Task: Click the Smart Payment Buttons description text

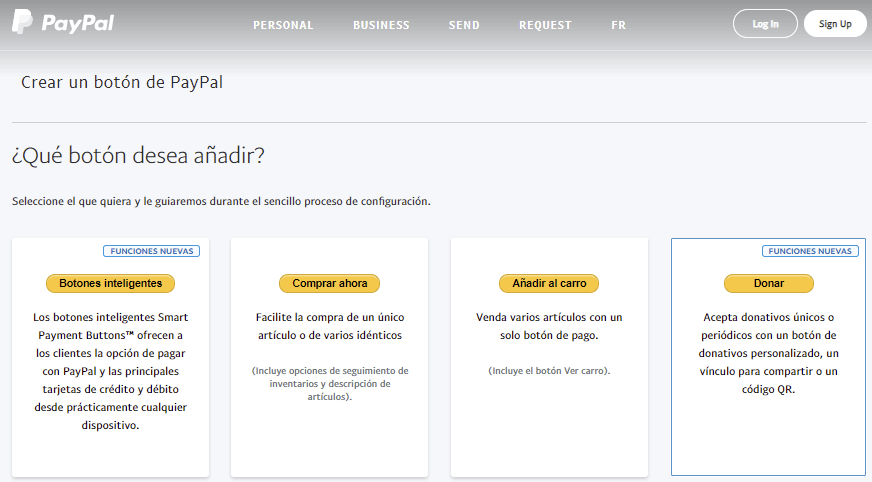Action: (x=110, y=371)
